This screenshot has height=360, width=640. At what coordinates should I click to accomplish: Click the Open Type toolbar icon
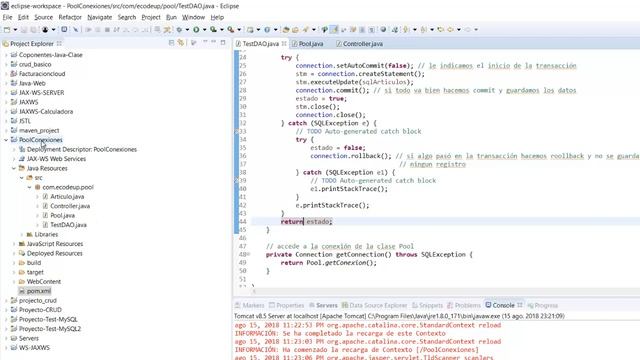click(x=286, y=29)
